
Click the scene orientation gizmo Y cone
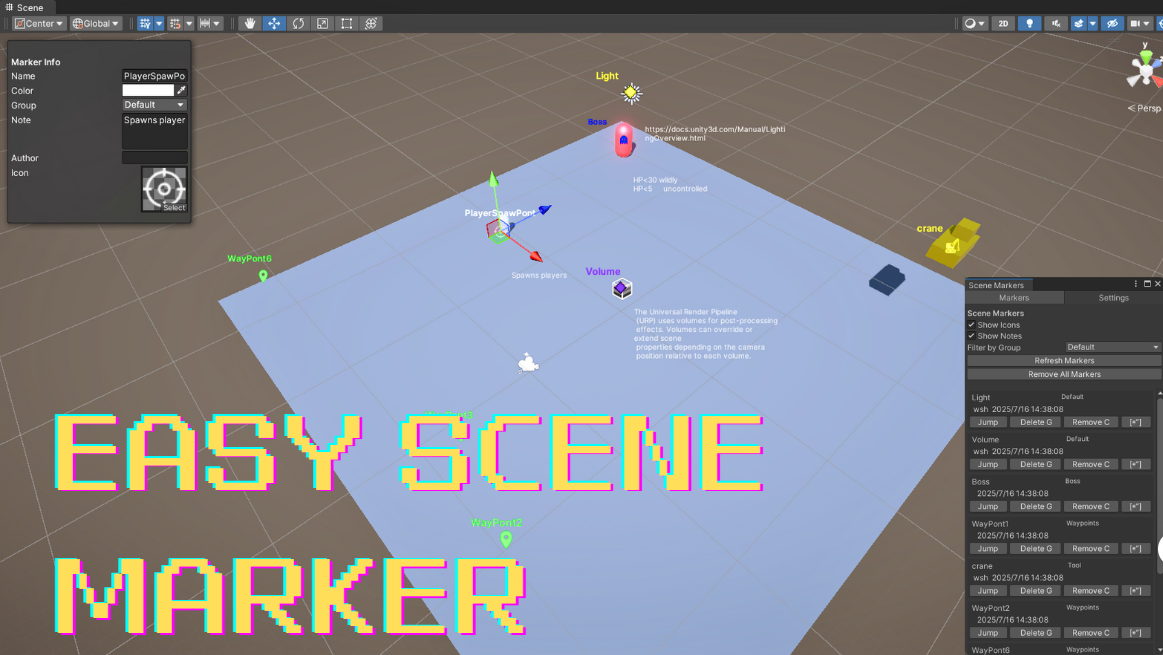pyautogui.click(x=1146, y=58)
